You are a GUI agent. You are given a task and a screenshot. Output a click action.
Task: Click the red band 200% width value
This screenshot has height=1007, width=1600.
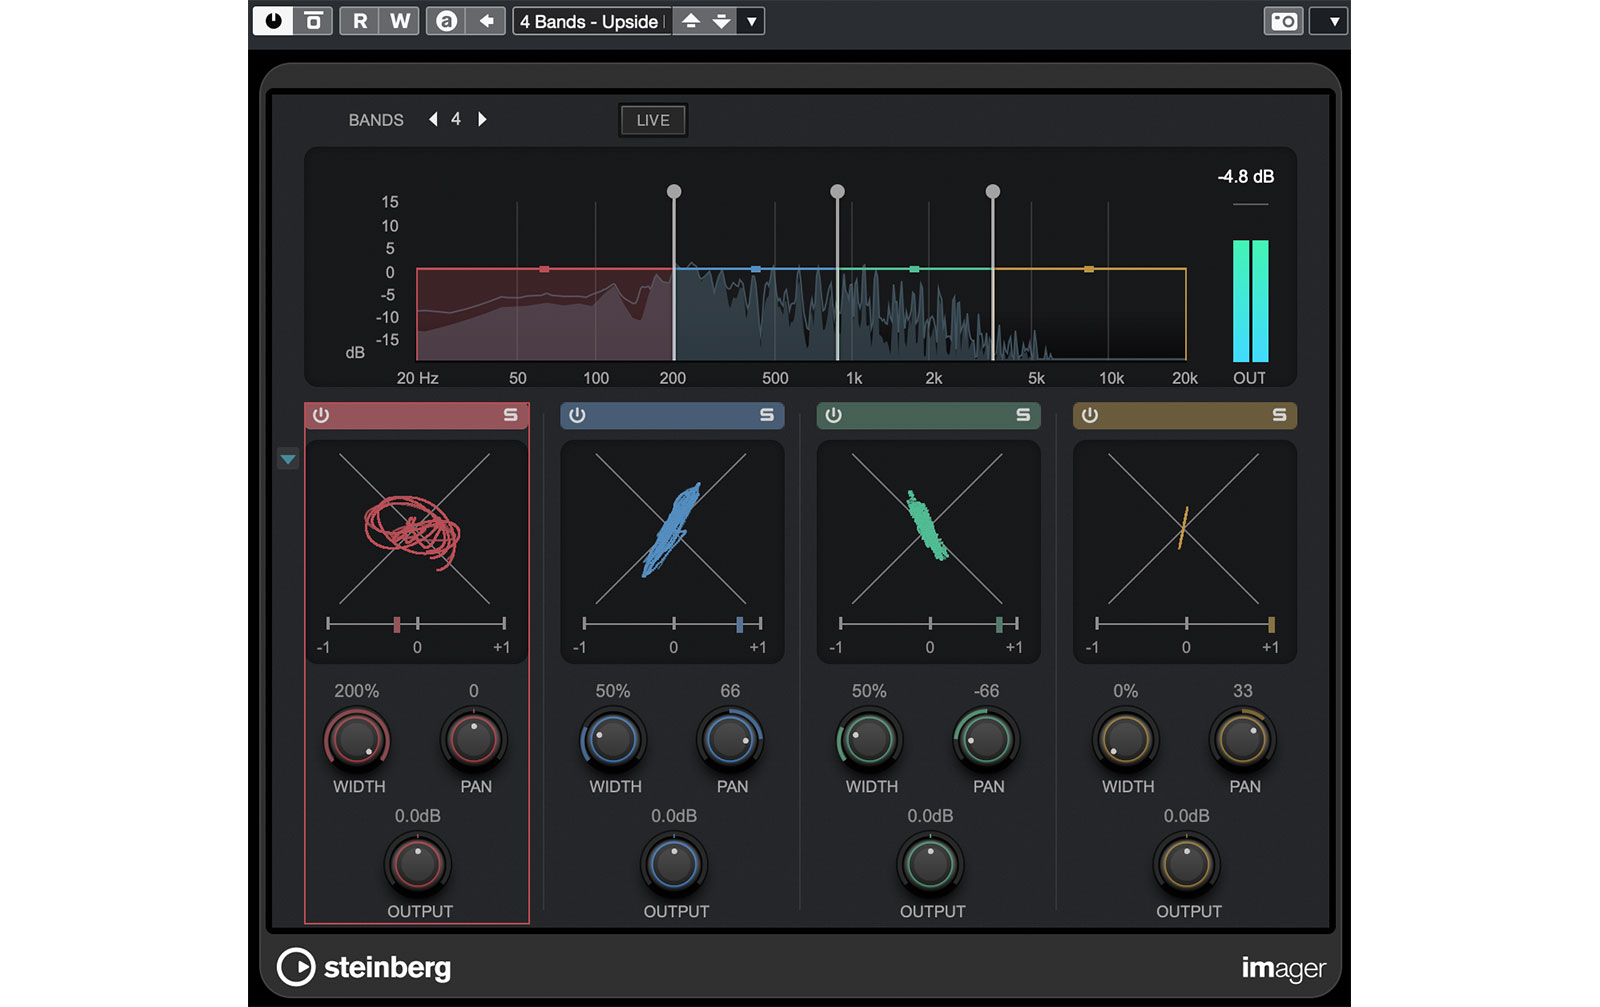pos(356,691)
